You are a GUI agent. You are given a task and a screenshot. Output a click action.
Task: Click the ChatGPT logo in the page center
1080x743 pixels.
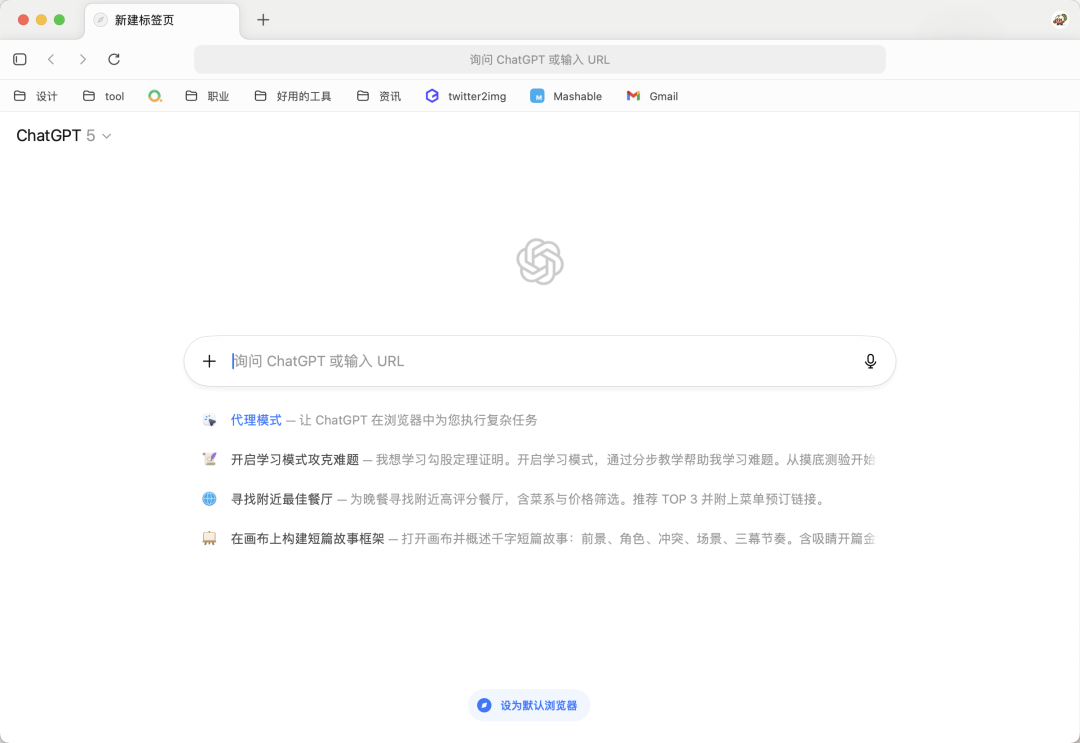point(540,262)
